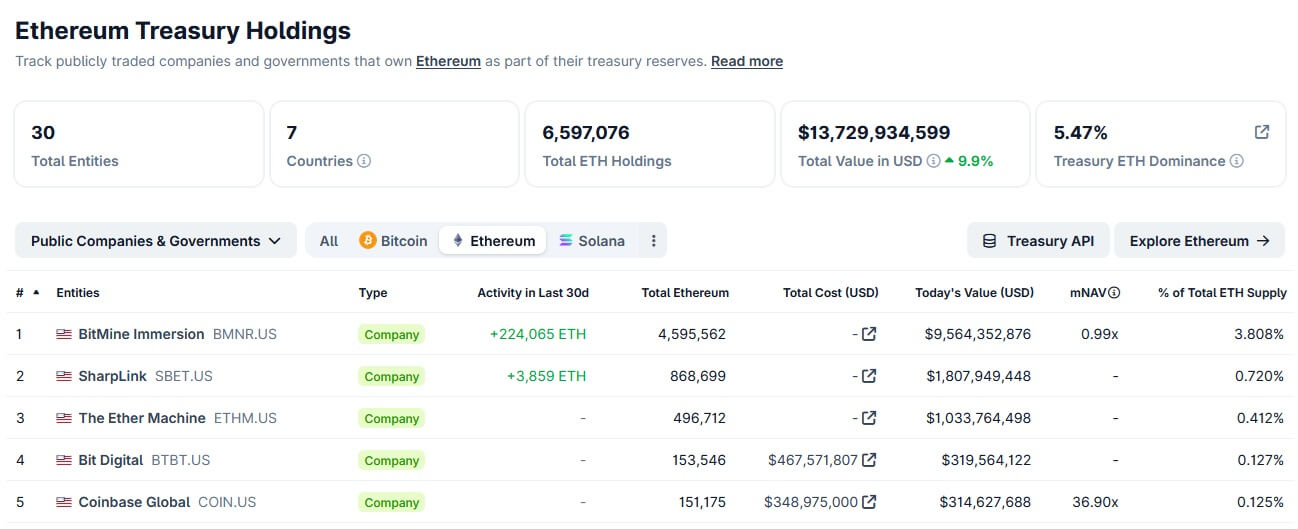This screenshot has height=529, width=1298.
Task: Click the Total Entities card showing 30
Action: (x=139, y=144)
